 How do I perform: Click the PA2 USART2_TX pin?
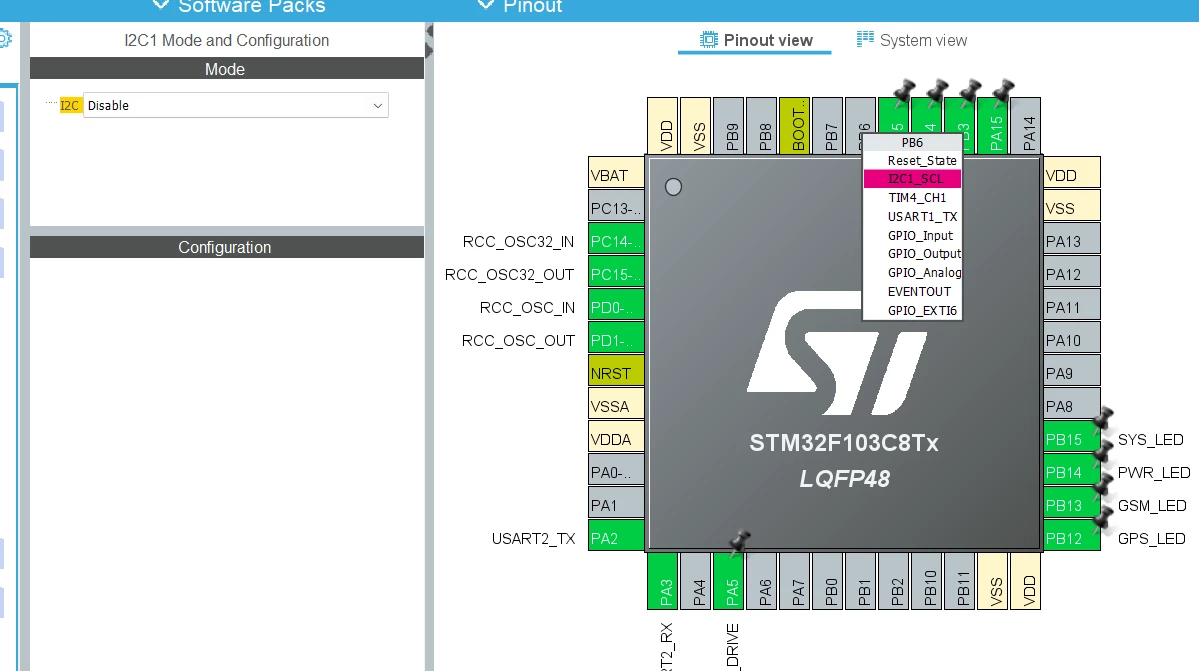[616, 538]
